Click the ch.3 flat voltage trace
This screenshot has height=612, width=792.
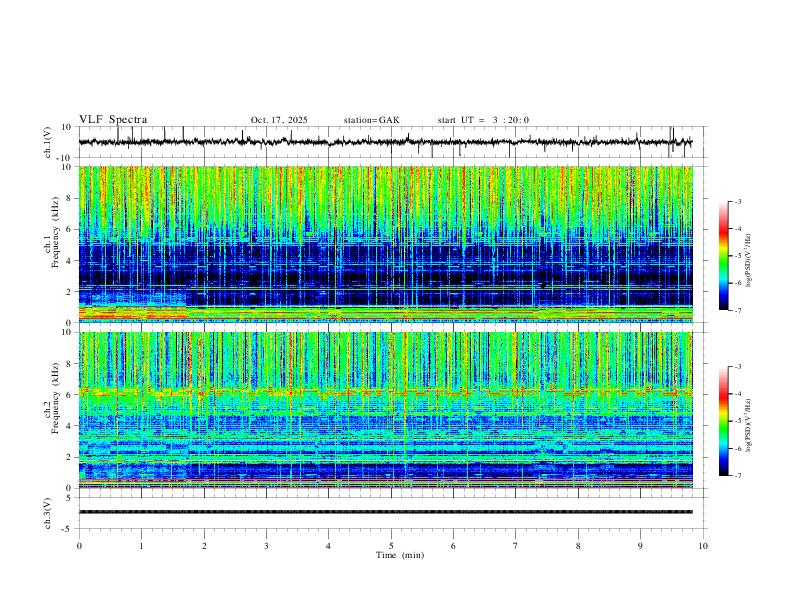click(x=385, y=512)
